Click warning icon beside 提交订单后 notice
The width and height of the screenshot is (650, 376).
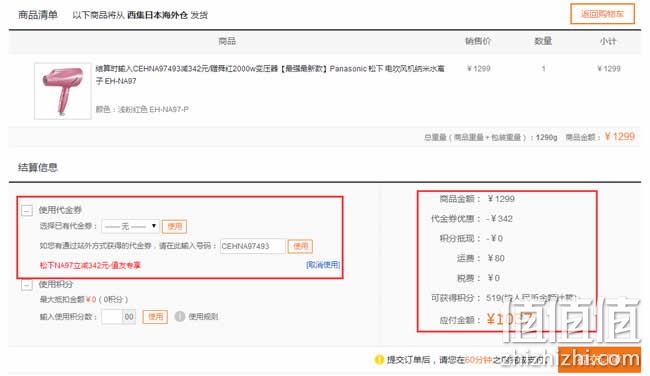[x=379, y=360]
